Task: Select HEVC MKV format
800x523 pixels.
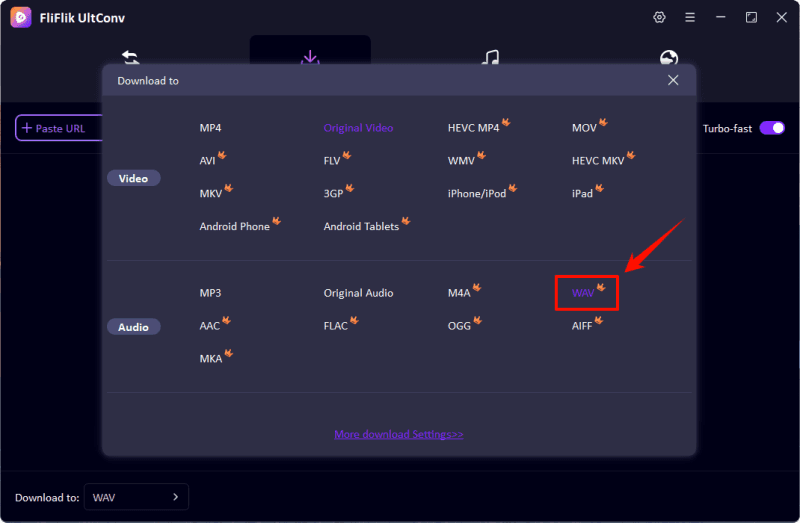Action: (598, 161)
